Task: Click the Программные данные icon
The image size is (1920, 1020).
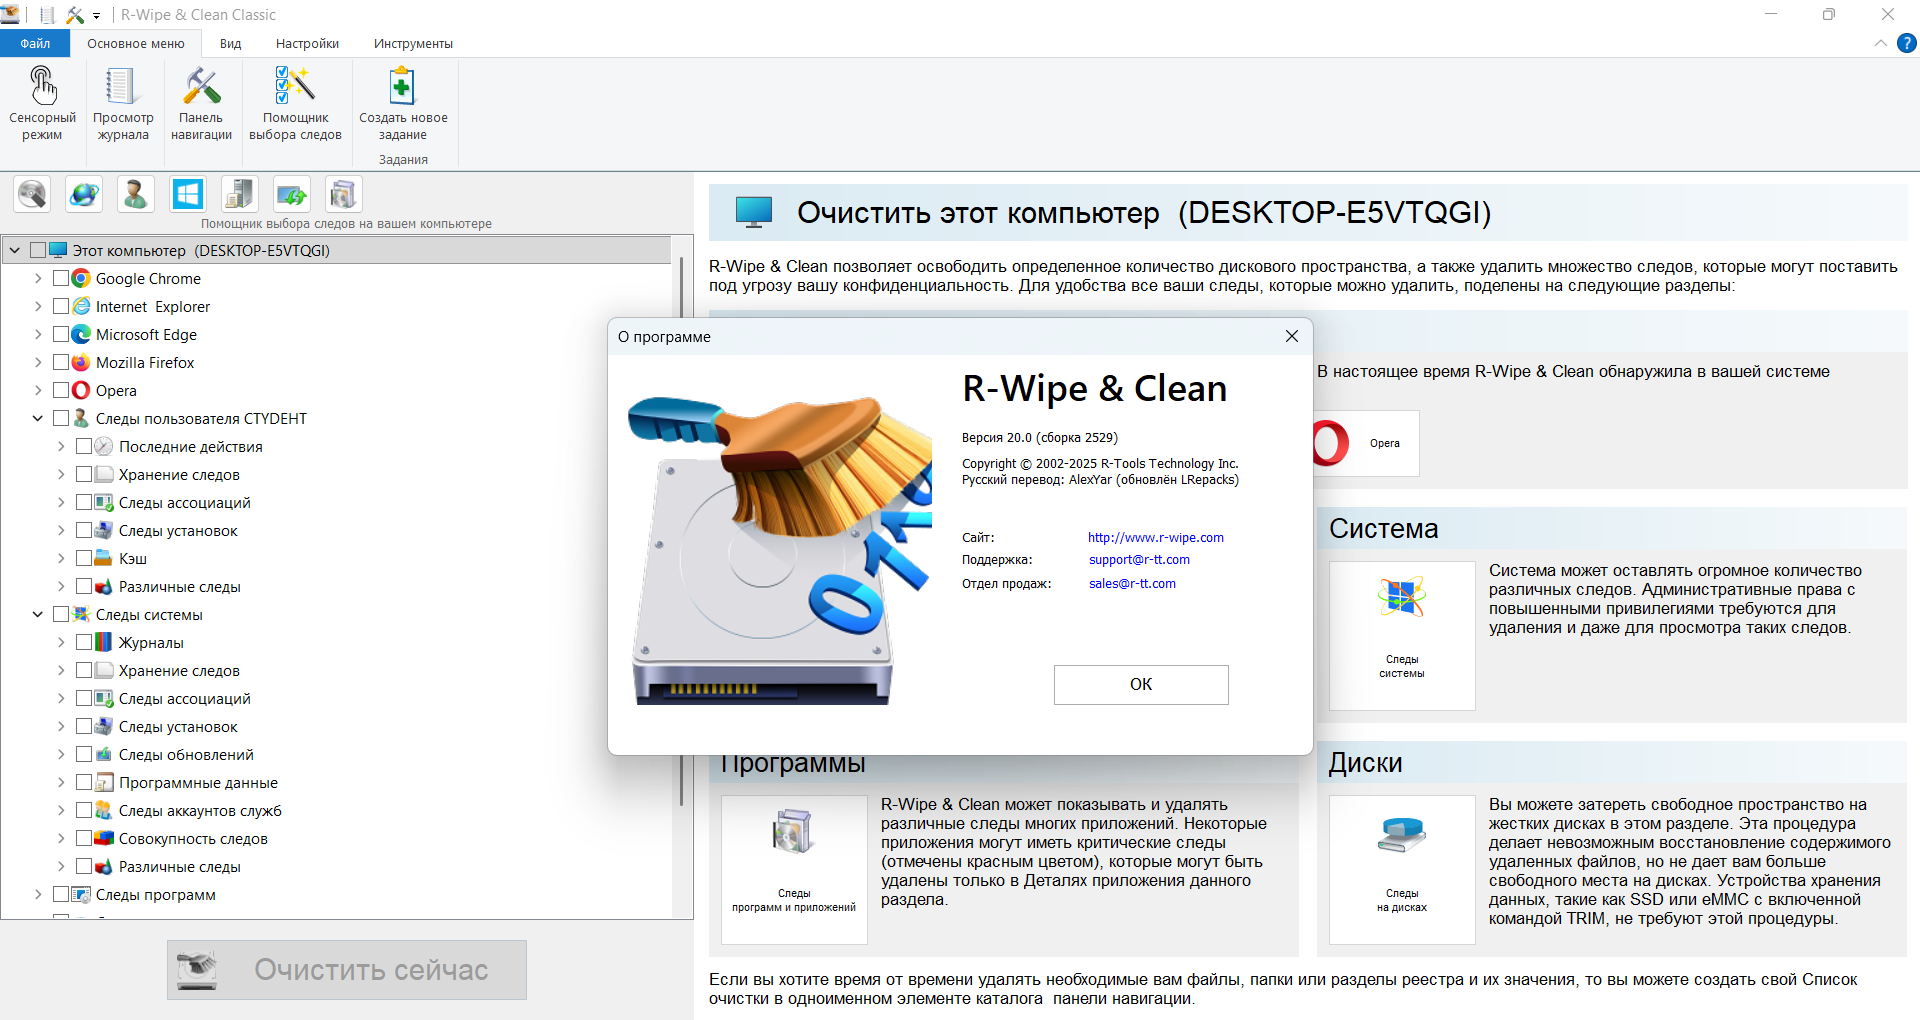Action: pyautogui.click(x=104, y=782)
